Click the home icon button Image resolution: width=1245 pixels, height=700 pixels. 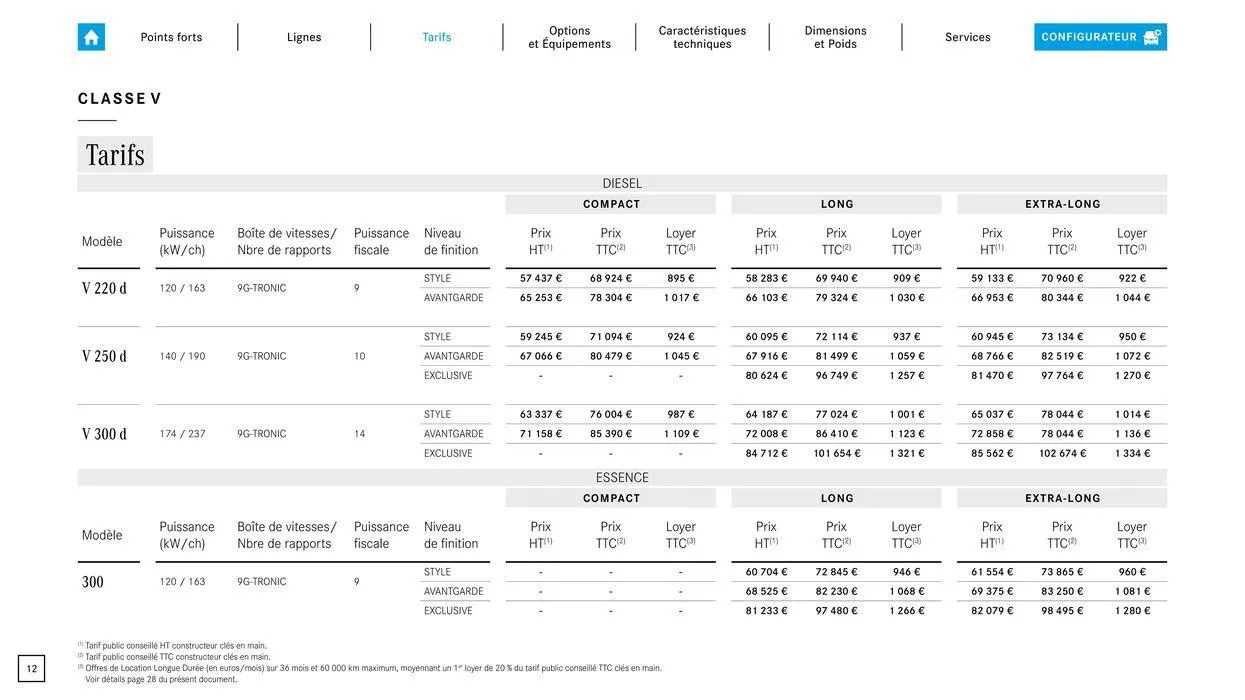(91, 37)
